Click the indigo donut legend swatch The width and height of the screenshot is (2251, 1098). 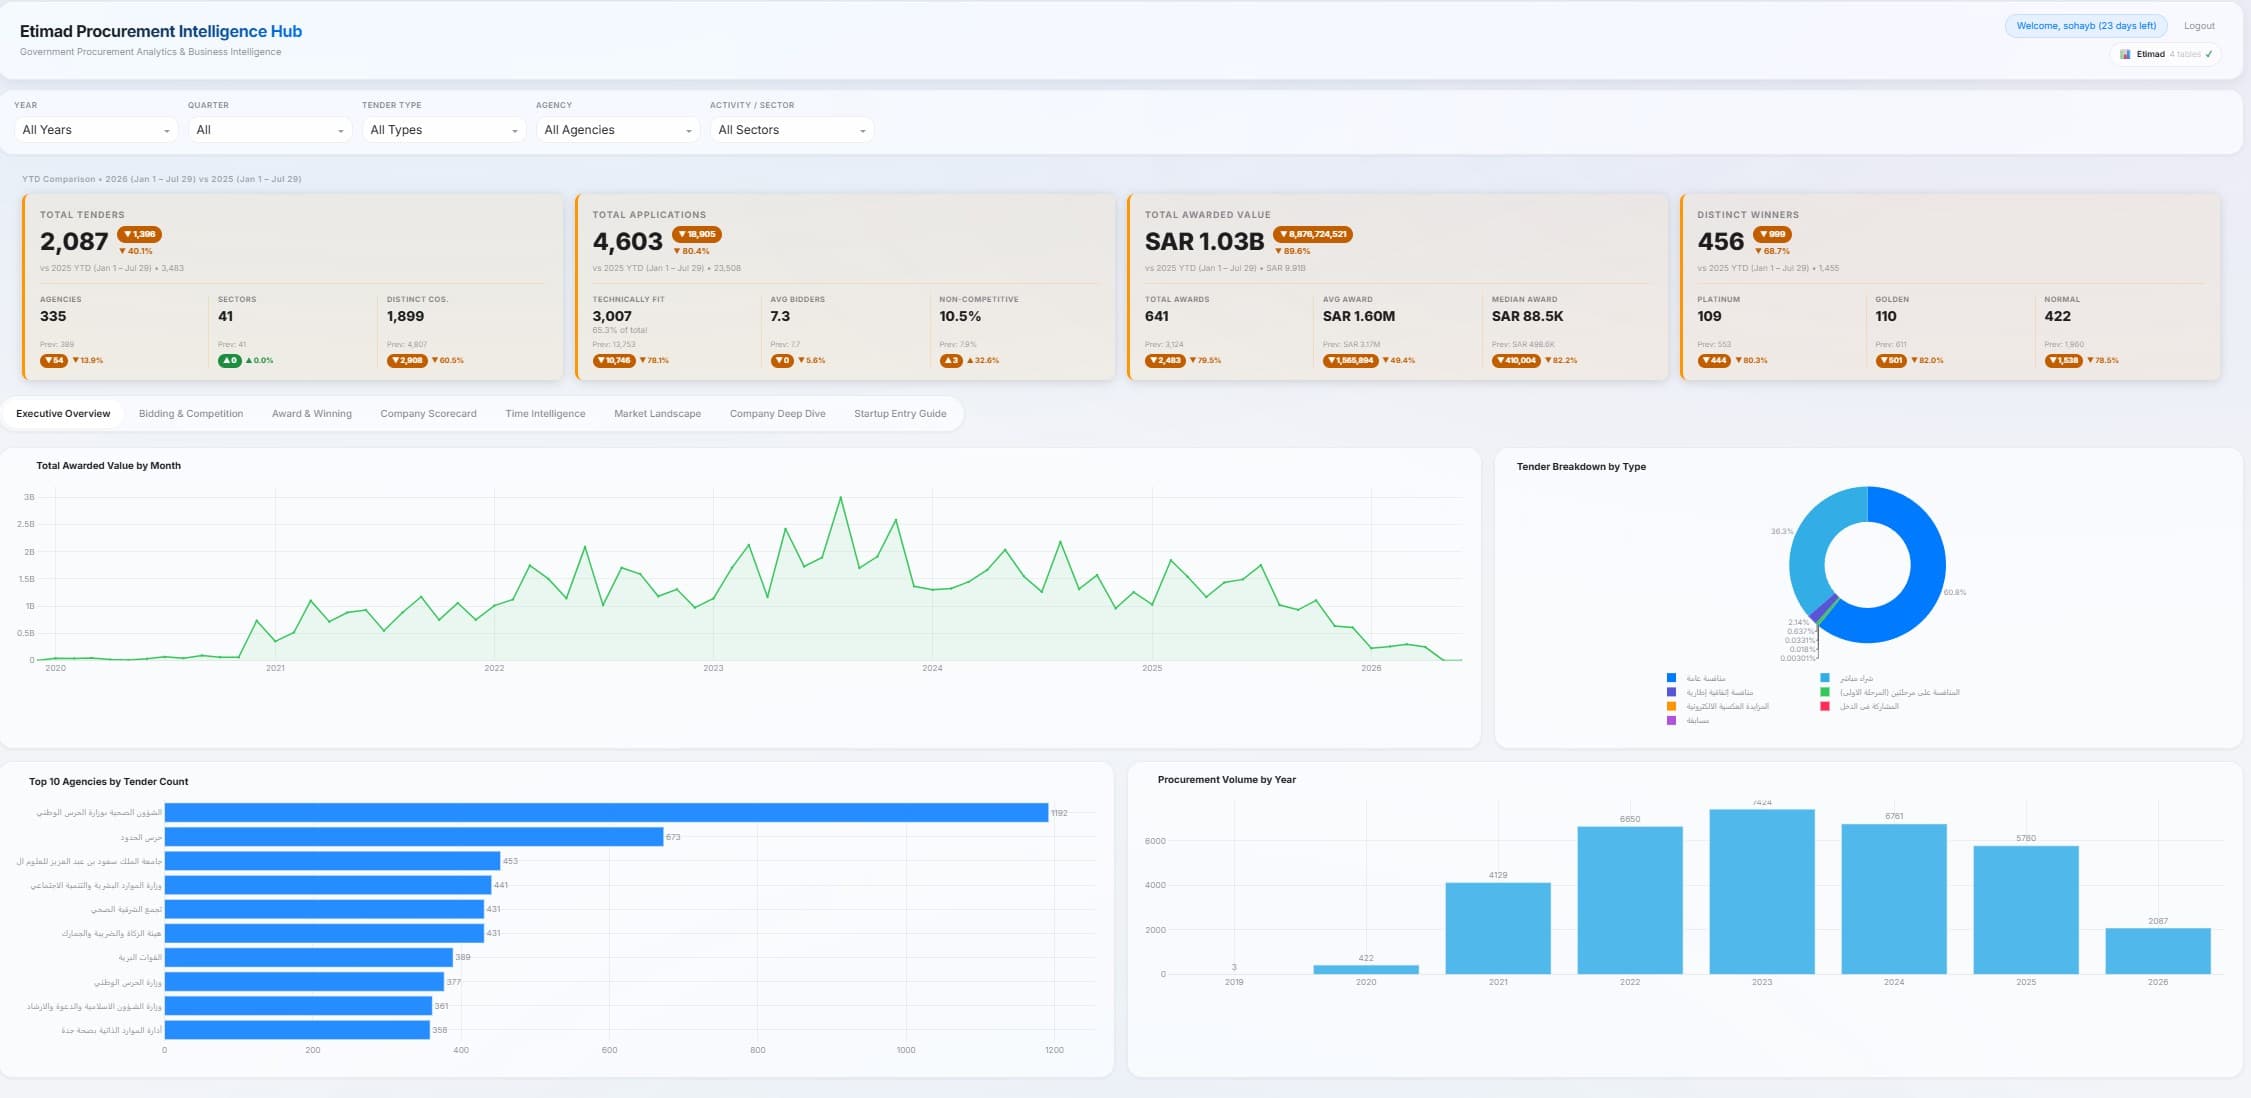pyautogui.click(x=1671, y=692)
